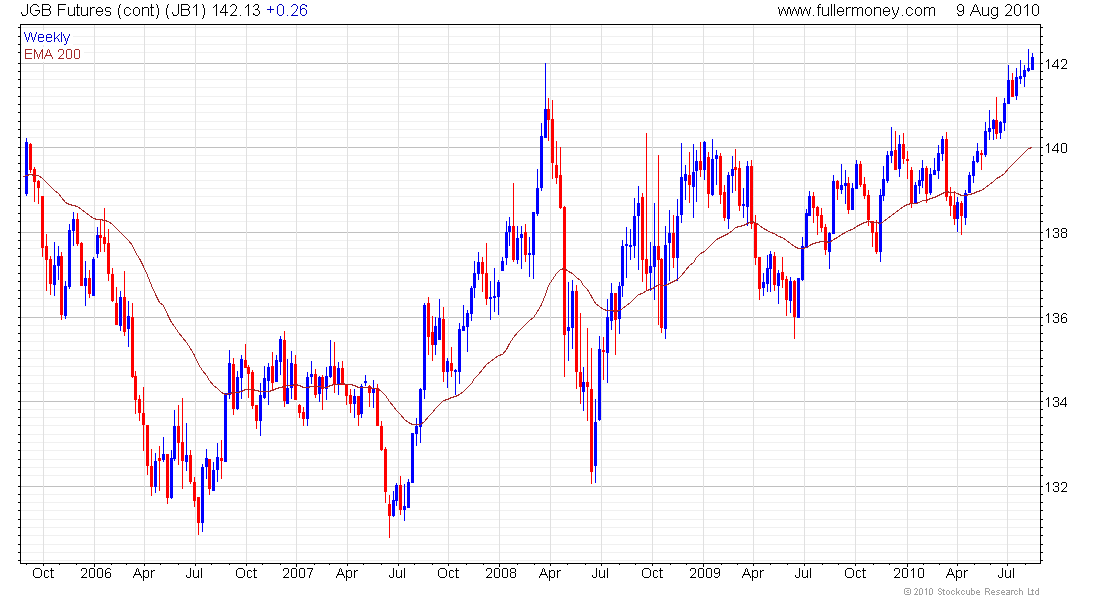Open the www.fullermoney.com link text
Image resolution: width=1100 pixels, height=600 pixels.
(x=856, y=11)
